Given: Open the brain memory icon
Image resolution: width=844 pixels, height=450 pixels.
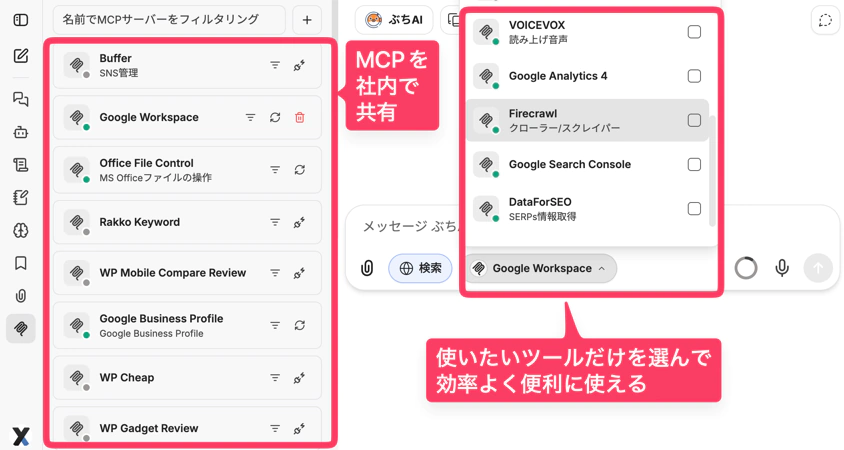Looking at the screenshot, I should pos(20,230).
